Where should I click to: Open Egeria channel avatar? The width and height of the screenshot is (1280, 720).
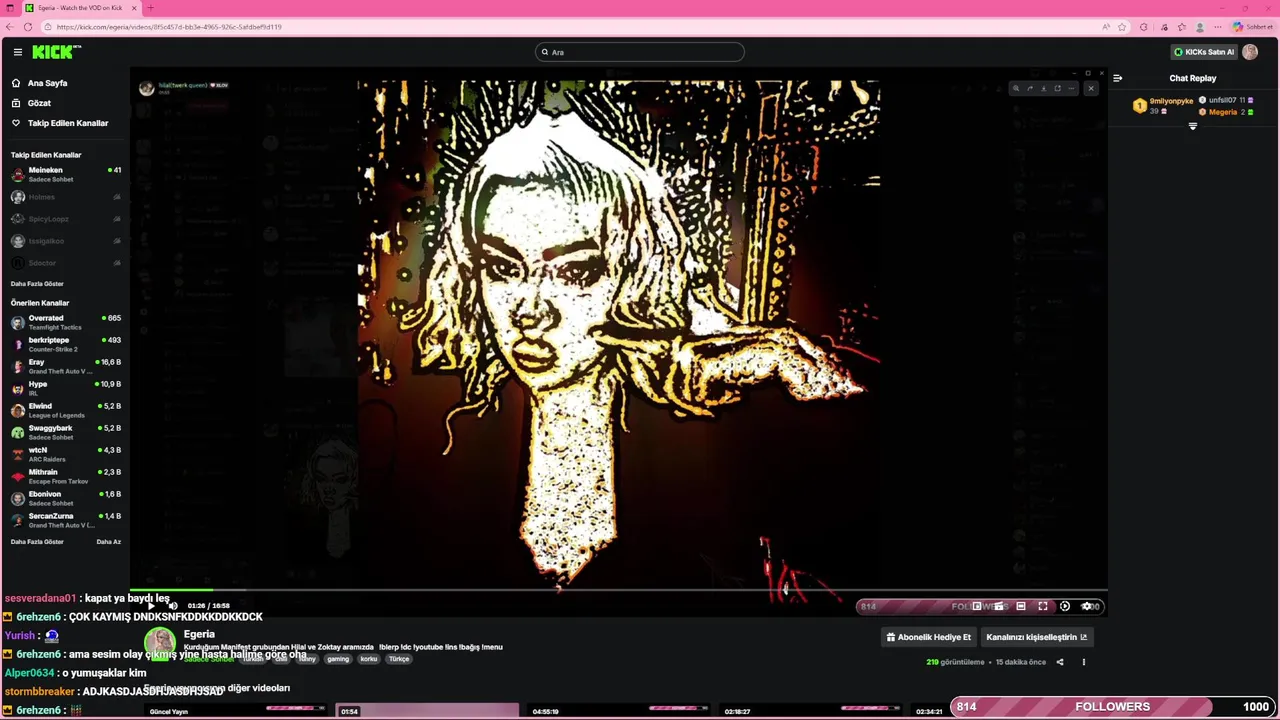pos(160,645)
